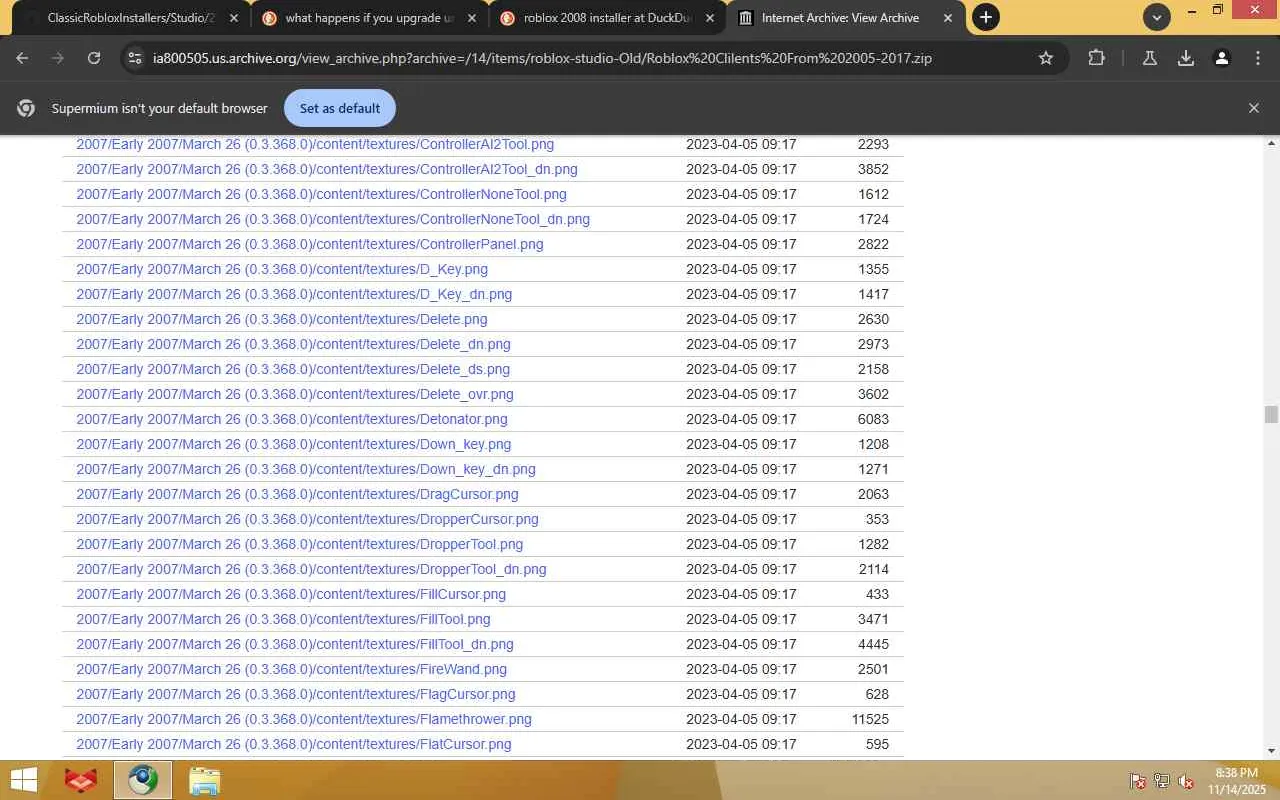Open the Delete_ovr.png file link

[x=295, y=394]
